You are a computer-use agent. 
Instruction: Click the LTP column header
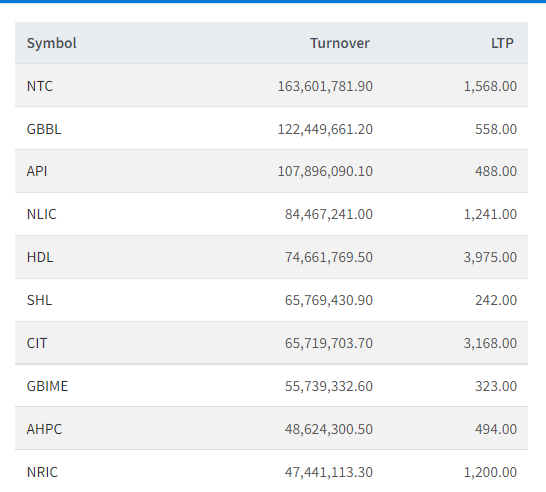[x=502, y=43]
